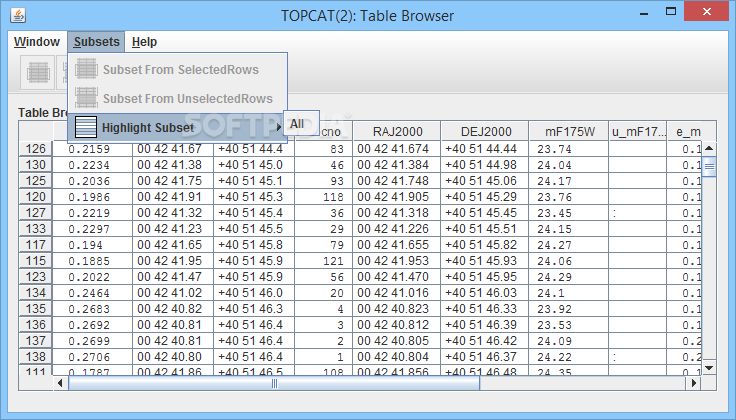Click the Highlight Subset submenu arrow

click(x=279, y=127)
